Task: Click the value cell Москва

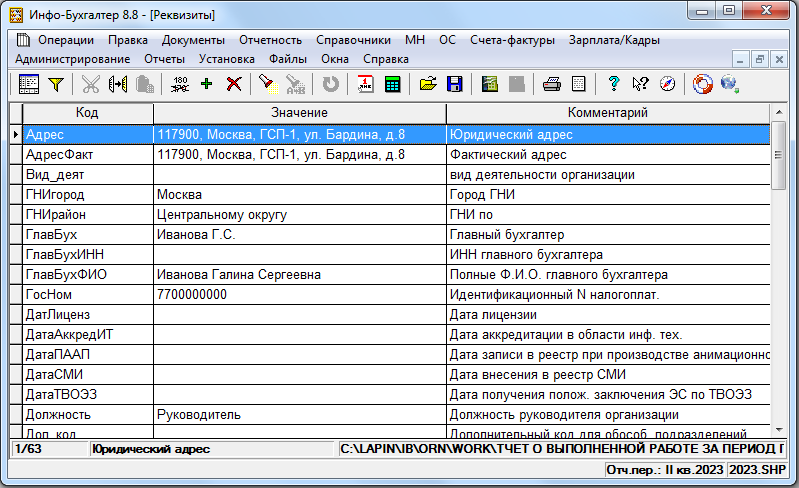Action: coord(300,195)
